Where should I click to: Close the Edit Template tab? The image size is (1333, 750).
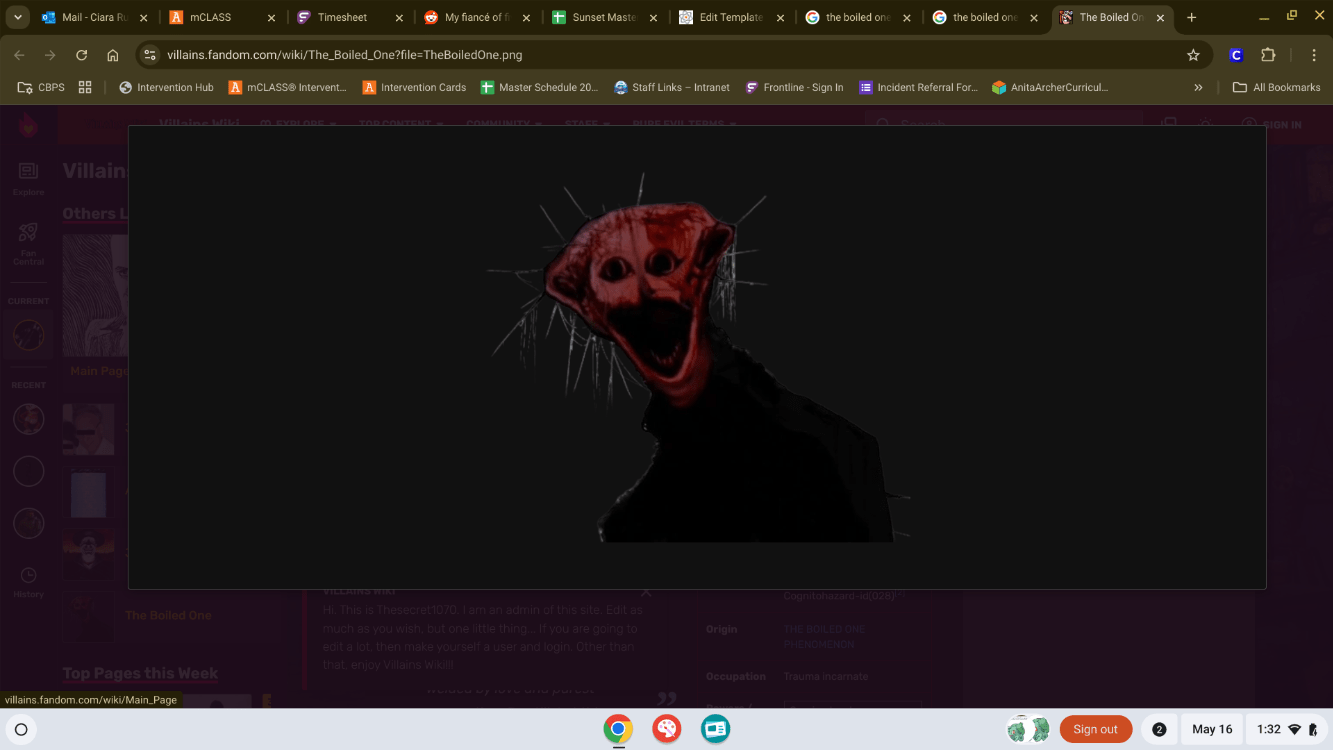(780, 18)
